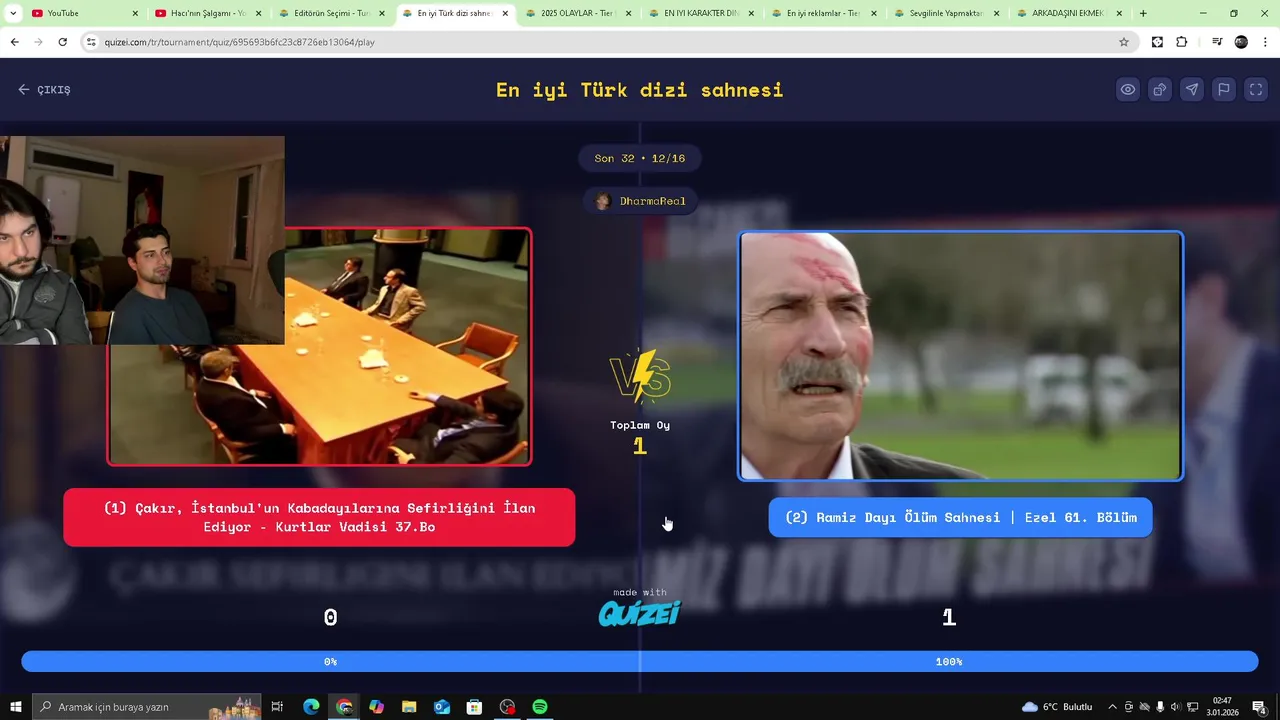Open Microsoft Store from taskbar

(x=475, y=707)
